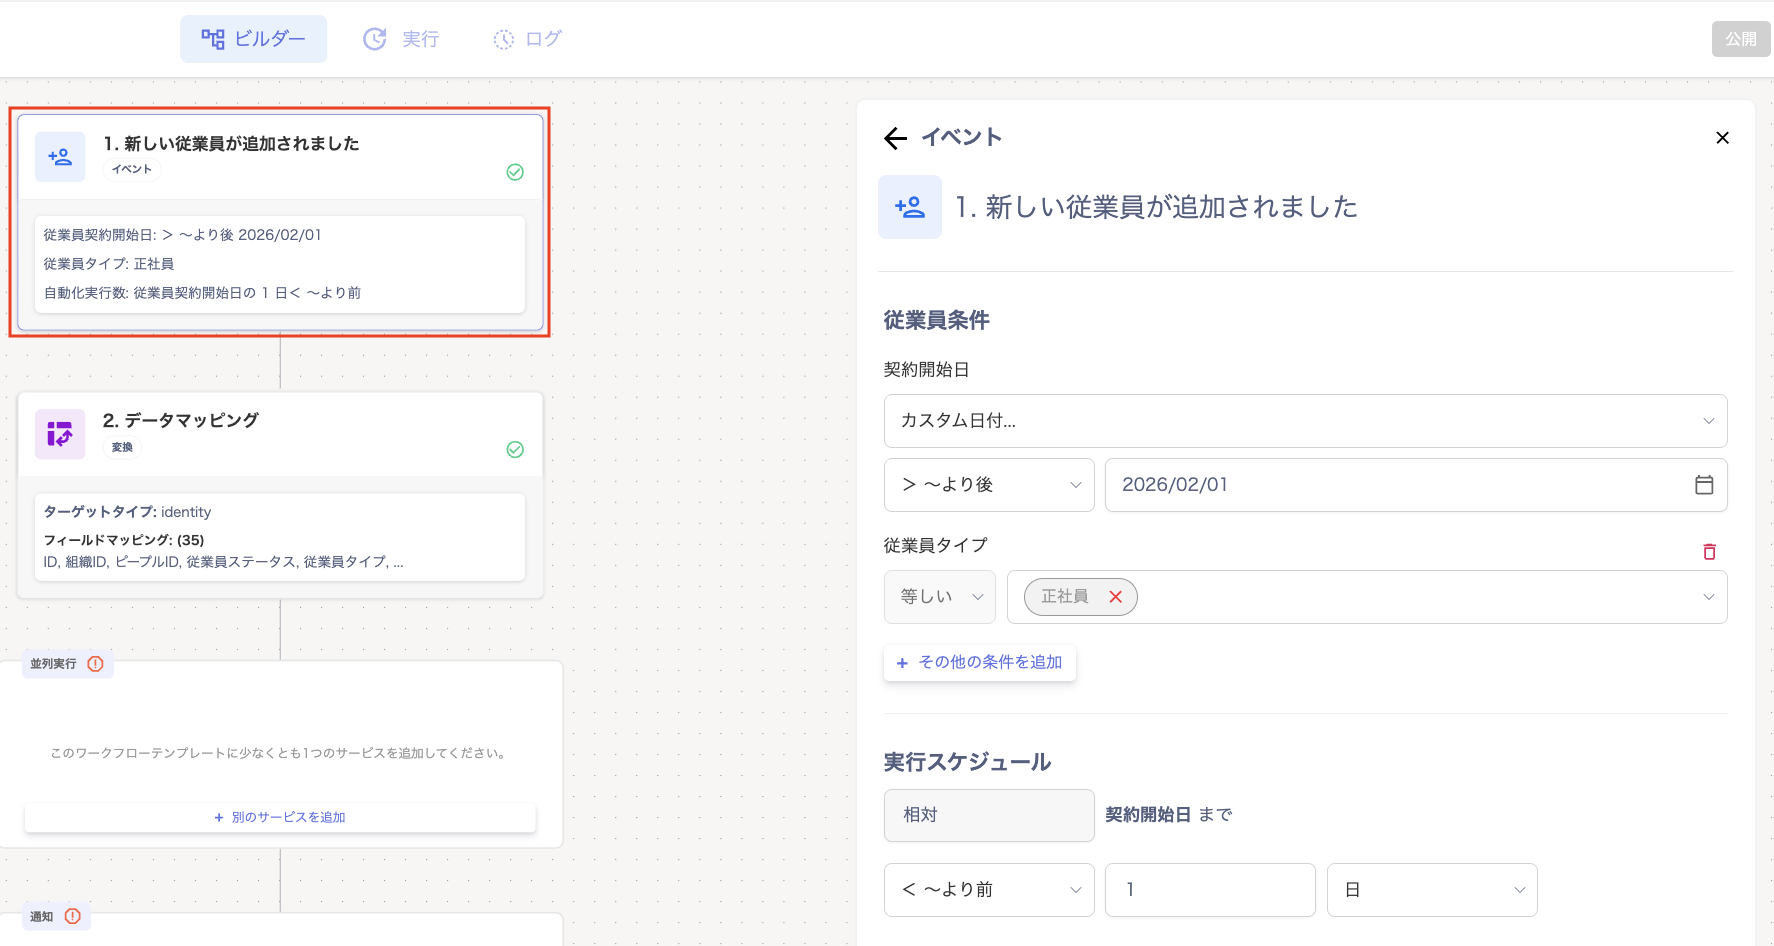Image resolution: width=1774 pixels, height=946 pixels.
Task: Delete the 従業員タイプ condition with trash icon
Action: pos(1710,552)
